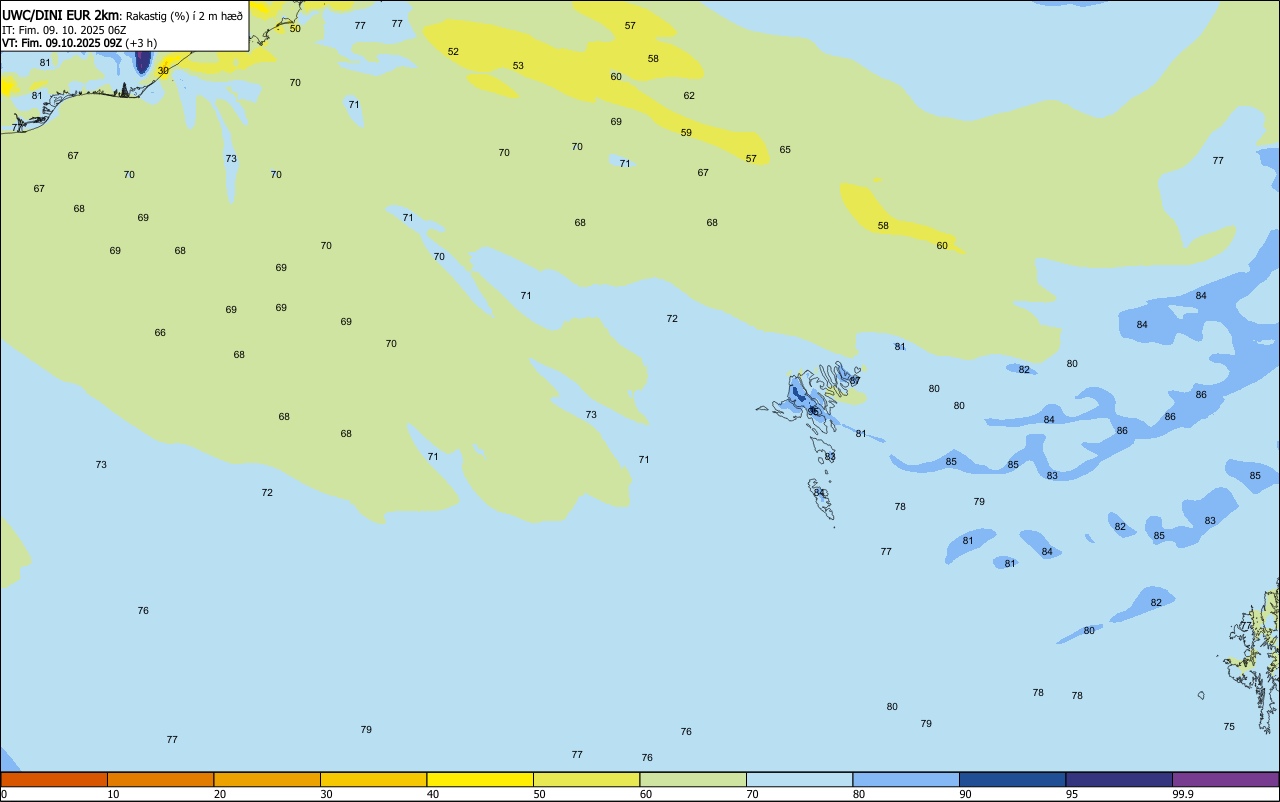Image resolution: width=1280 pixels, height=802 pixels.
Task: Click the '95' legend scale label
Action: pyautogui.click(x=1072, y=794)
